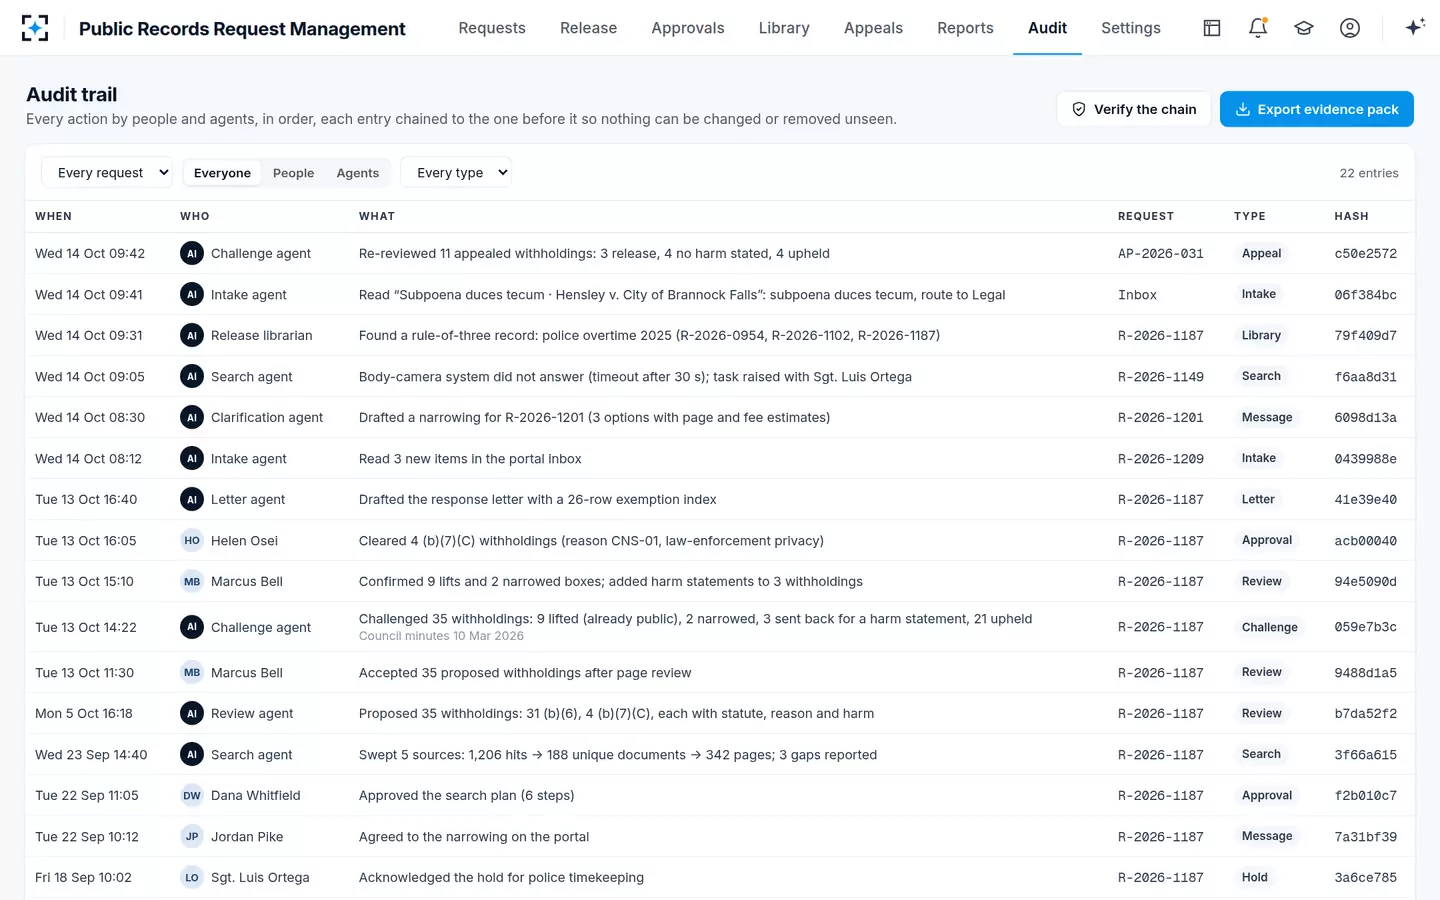Click the app logo icon
The height and width of the screenshot is (900, 1440).
click(x=35, y=28)
